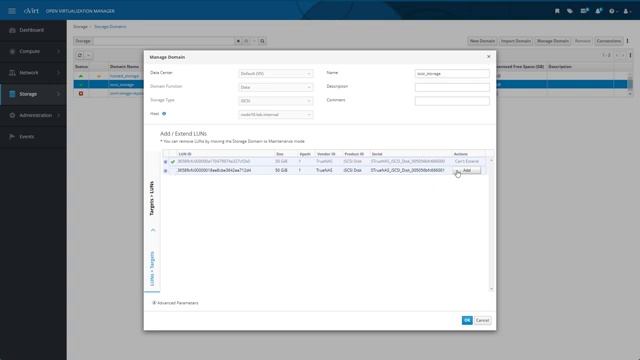Open the bookmarks icon in header

557,11
